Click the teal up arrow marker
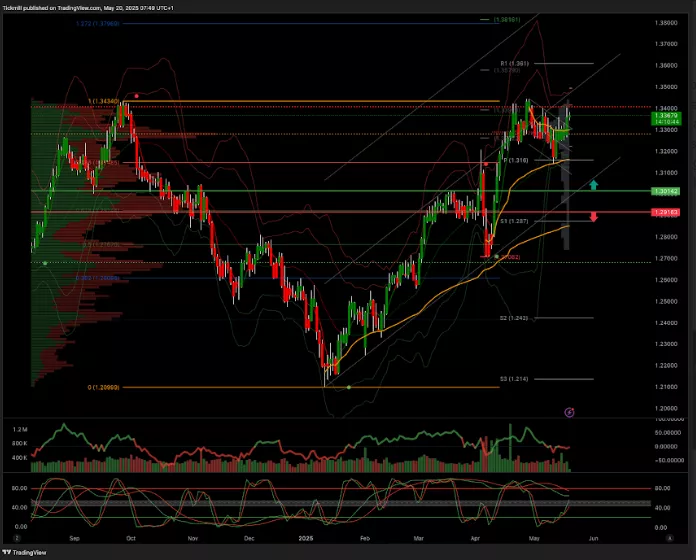Screen dimensions: 696x560 point(594,185)
